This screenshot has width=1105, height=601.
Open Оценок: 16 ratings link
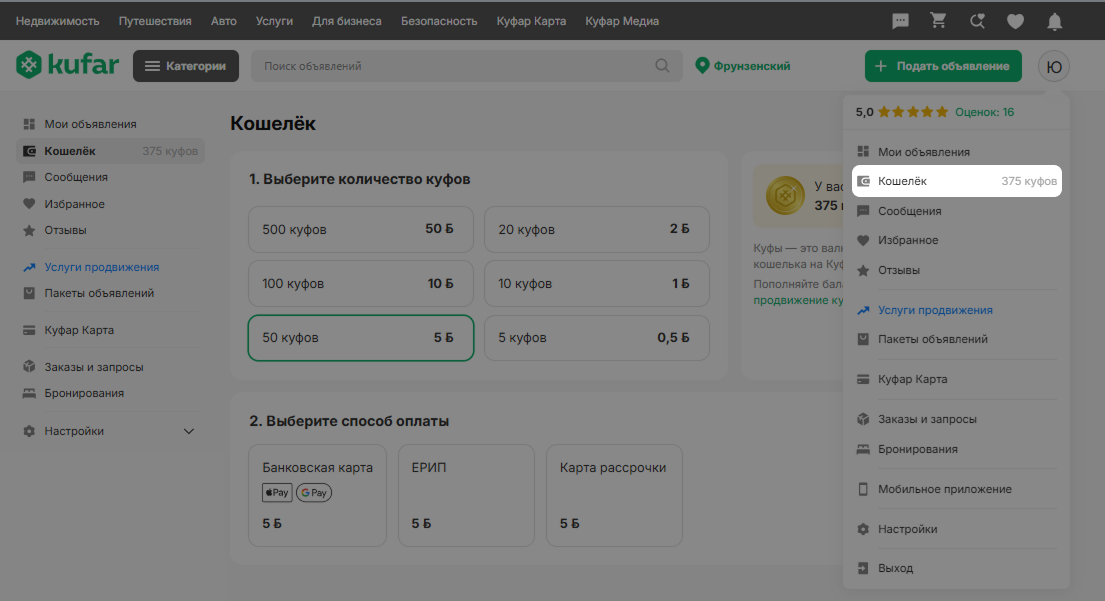click(984, 112)
